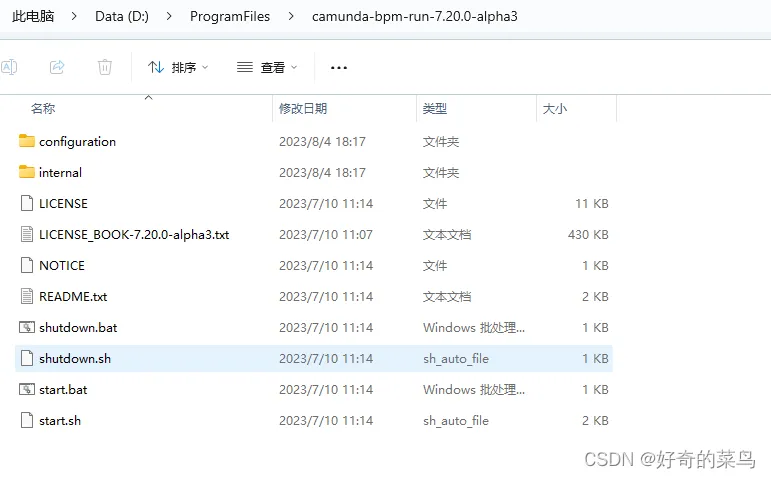Click the Delete trash icon

[105, 67]
